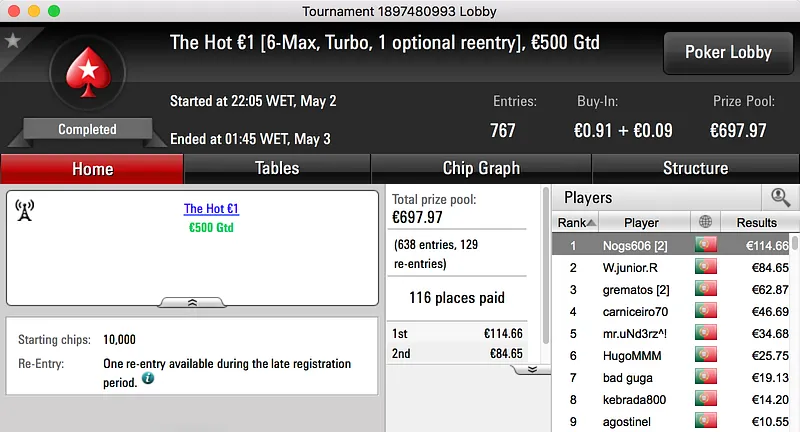Open the Chip Graph tab
This screenshot has height=432, width=800.
click(x=481, y=168)
